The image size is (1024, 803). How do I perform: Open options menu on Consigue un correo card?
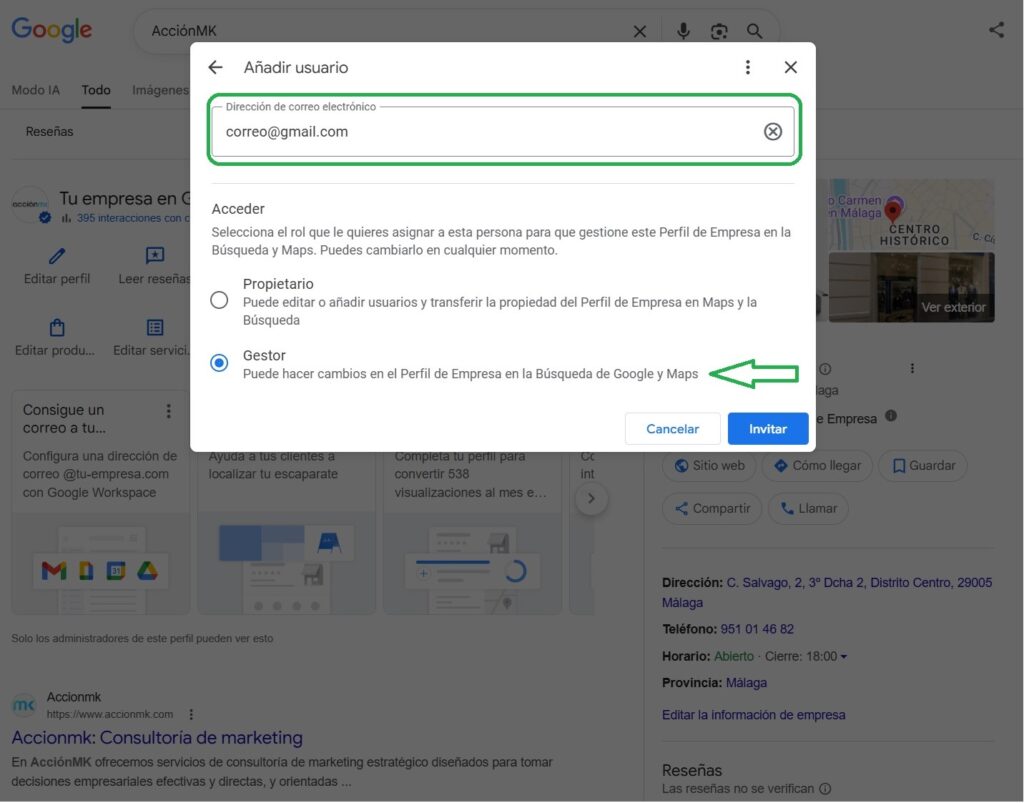169,411
